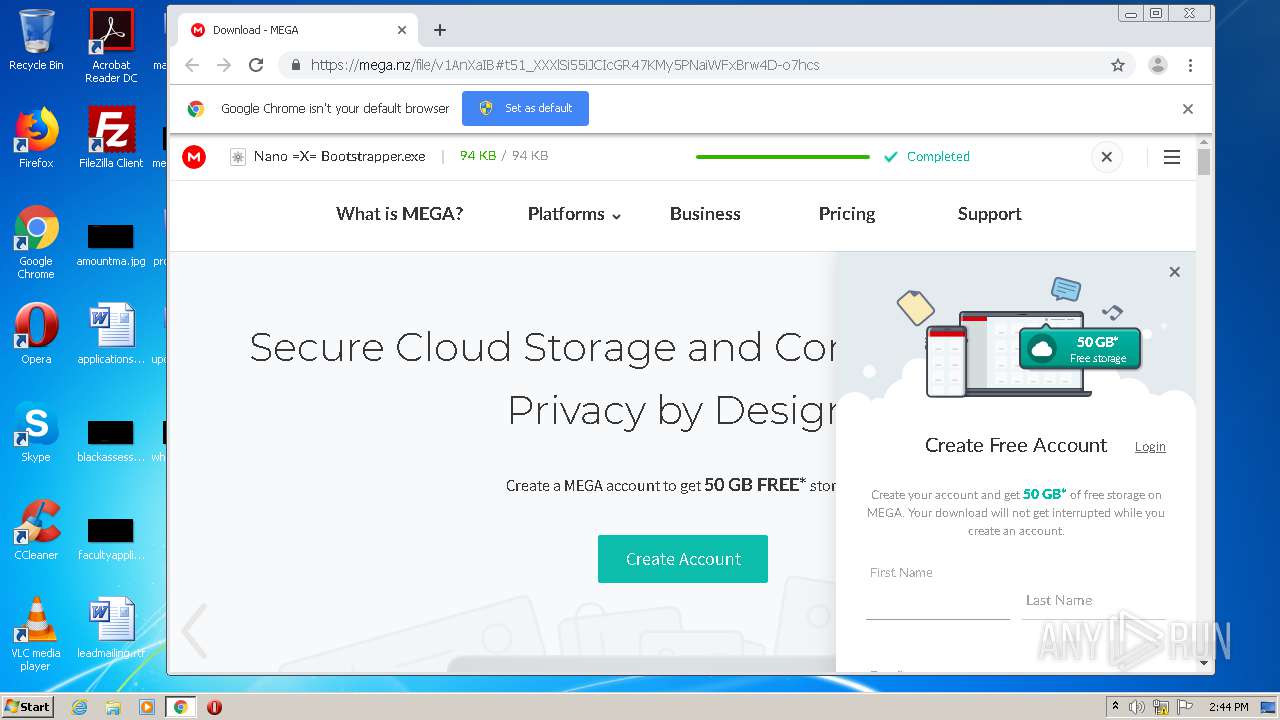This screenshot has width=1280, height=720.
Task: Launch FileZilla Client shortcut
Action: 111,138
